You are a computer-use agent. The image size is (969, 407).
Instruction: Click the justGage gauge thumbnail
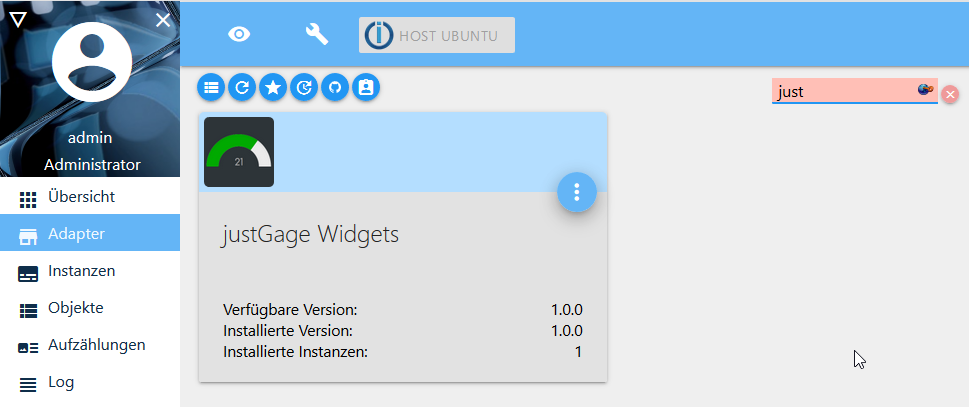239,152
